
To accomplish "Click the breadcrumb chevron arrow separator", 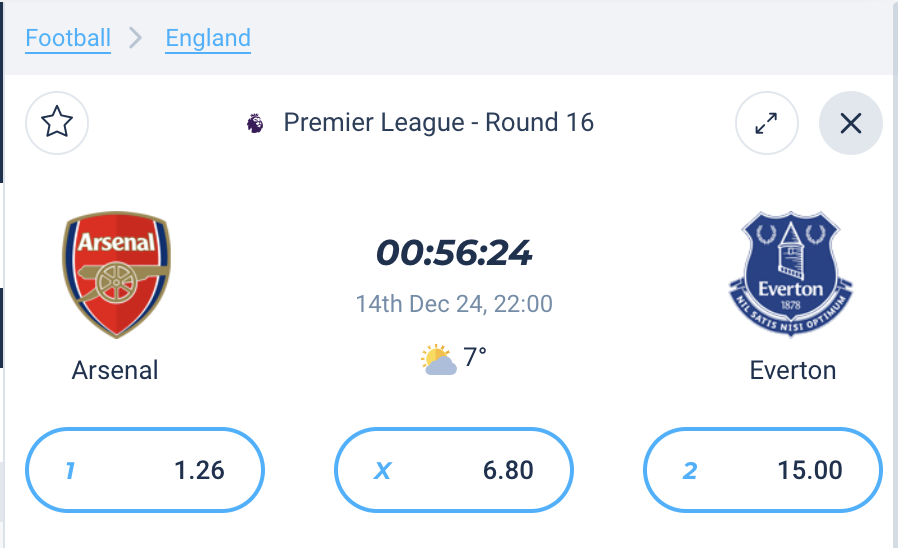I will point(135,38).
